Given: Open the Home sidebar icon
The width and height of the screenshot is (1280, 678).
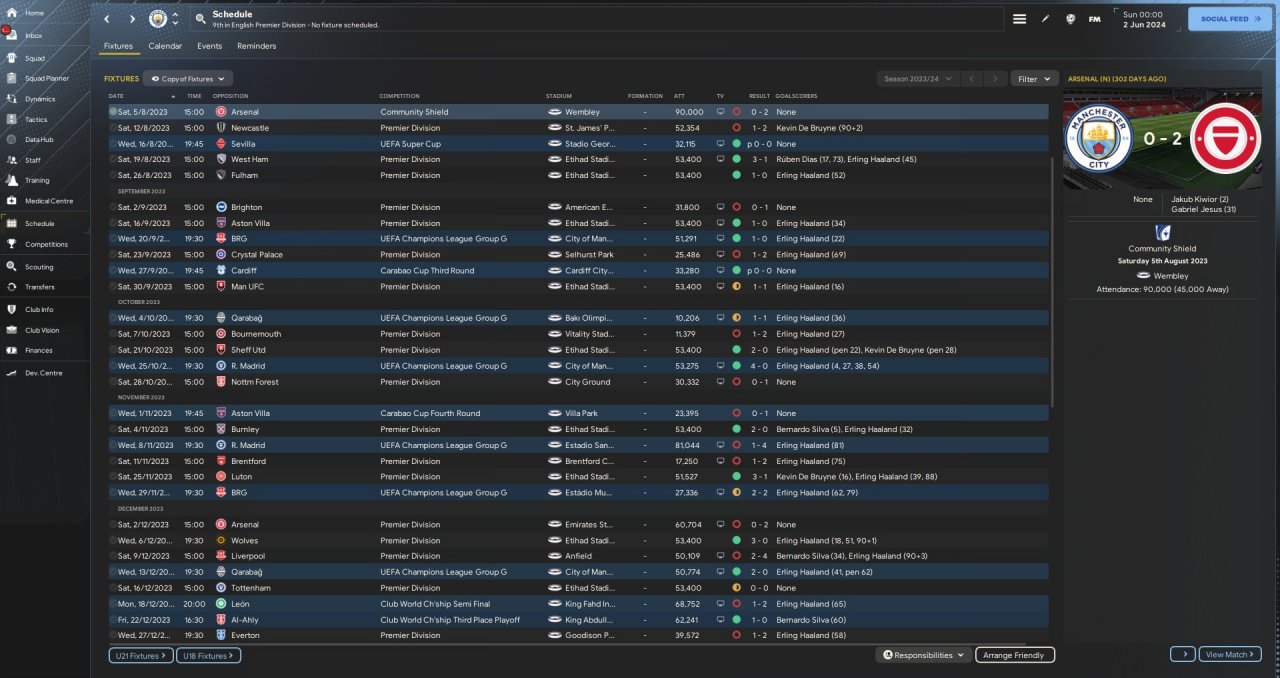Looking at the screenshot, I should click(x=12, y=13).
